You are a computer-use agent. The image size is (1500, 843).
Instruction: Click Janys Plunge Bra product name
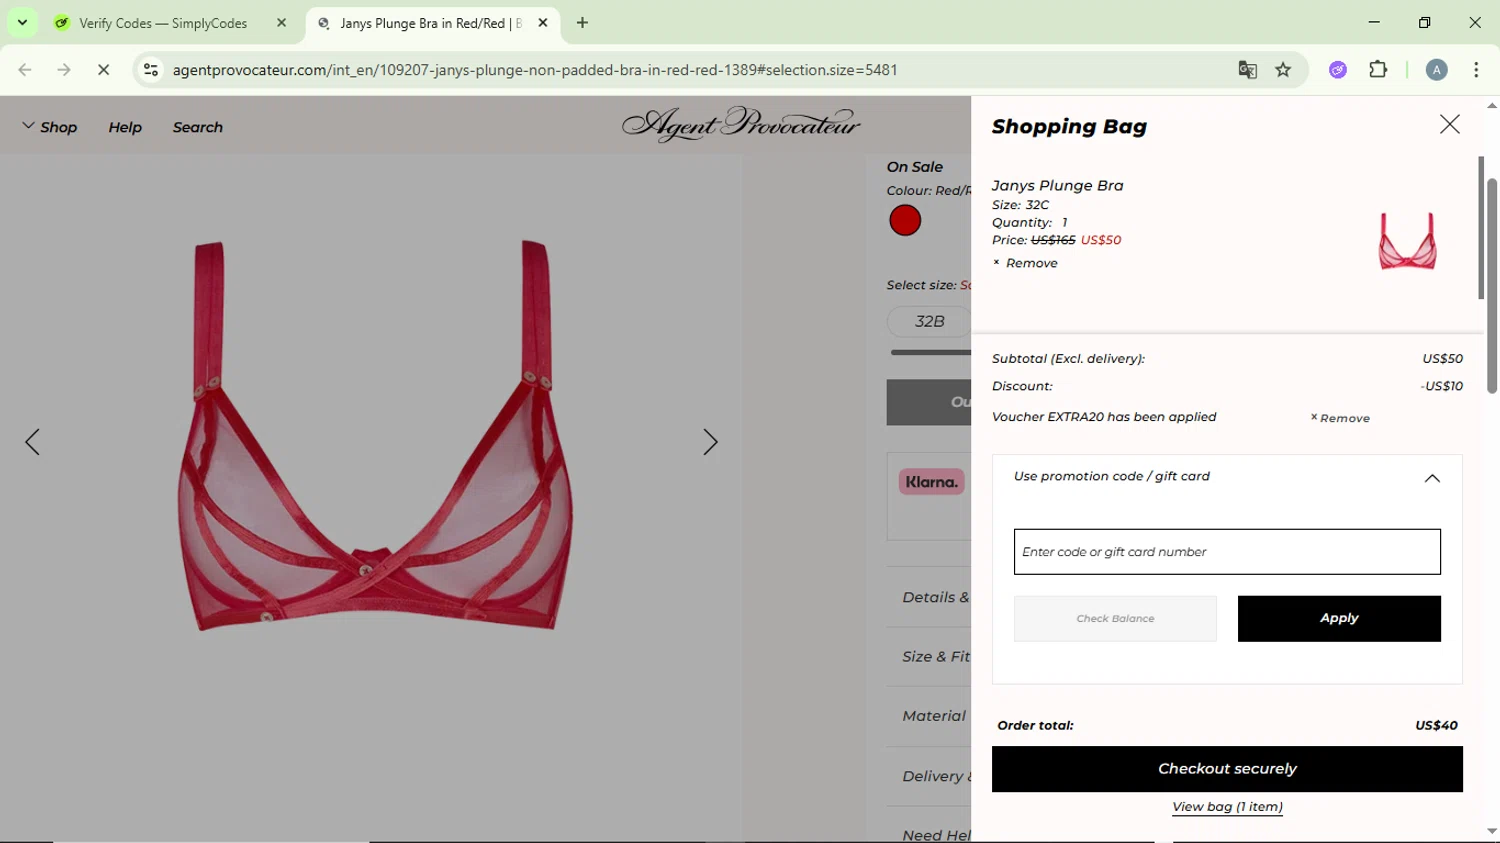pyautogui.click(x=1057, y=185)
